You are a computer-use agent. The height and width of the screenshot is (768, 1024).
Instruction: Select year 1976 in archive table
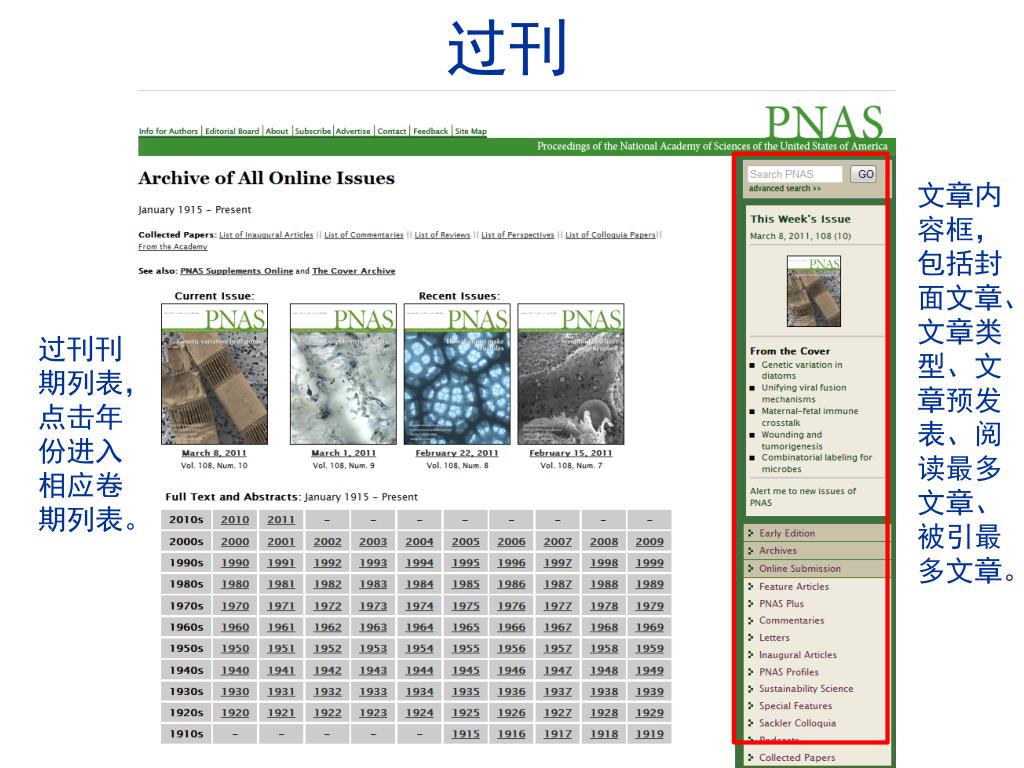click(x=511, y=606)
